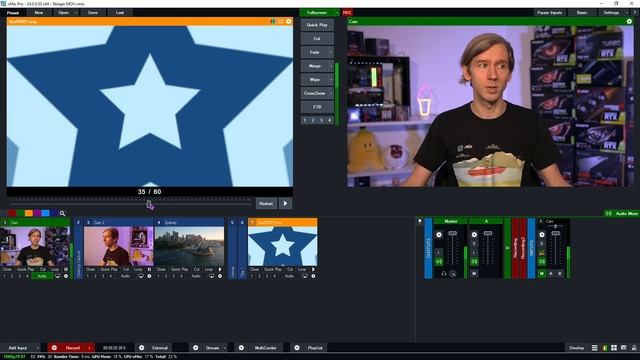The height and width of the screenshot is (360, 640).
Task: Toggle Cam channel M bus routing
Action: [542, 273]
